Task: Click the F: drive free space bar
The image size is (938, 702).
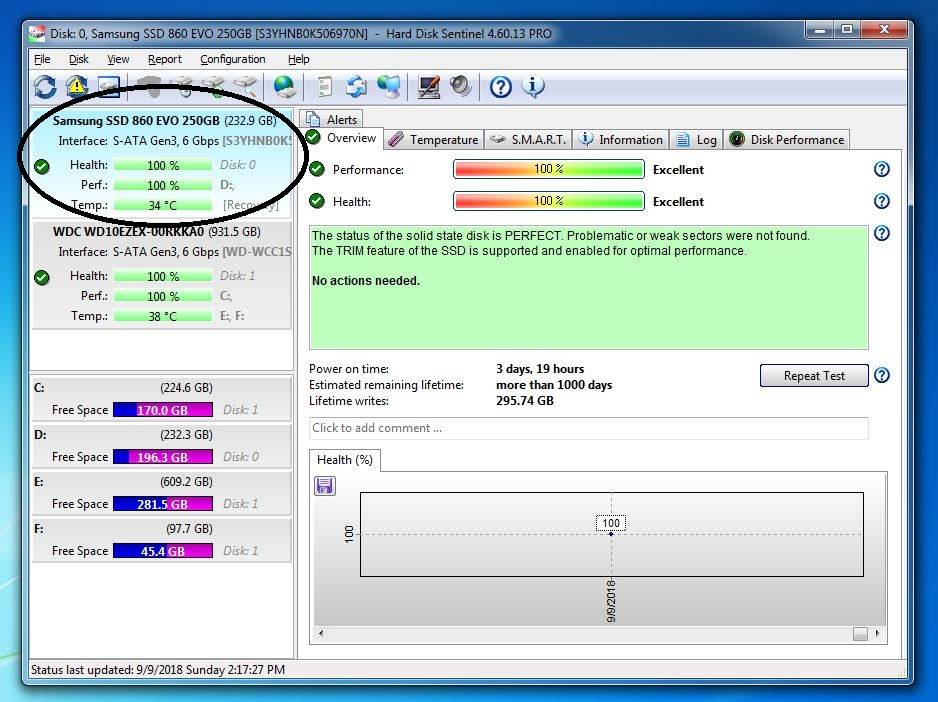Action: (163, 551)
